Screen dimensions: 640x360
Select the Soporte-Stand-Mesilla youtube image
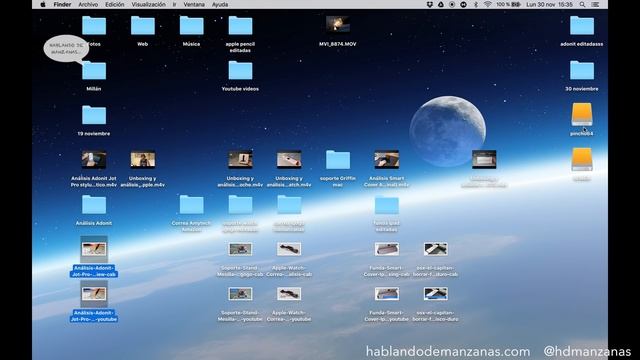(x=240, y=294)
